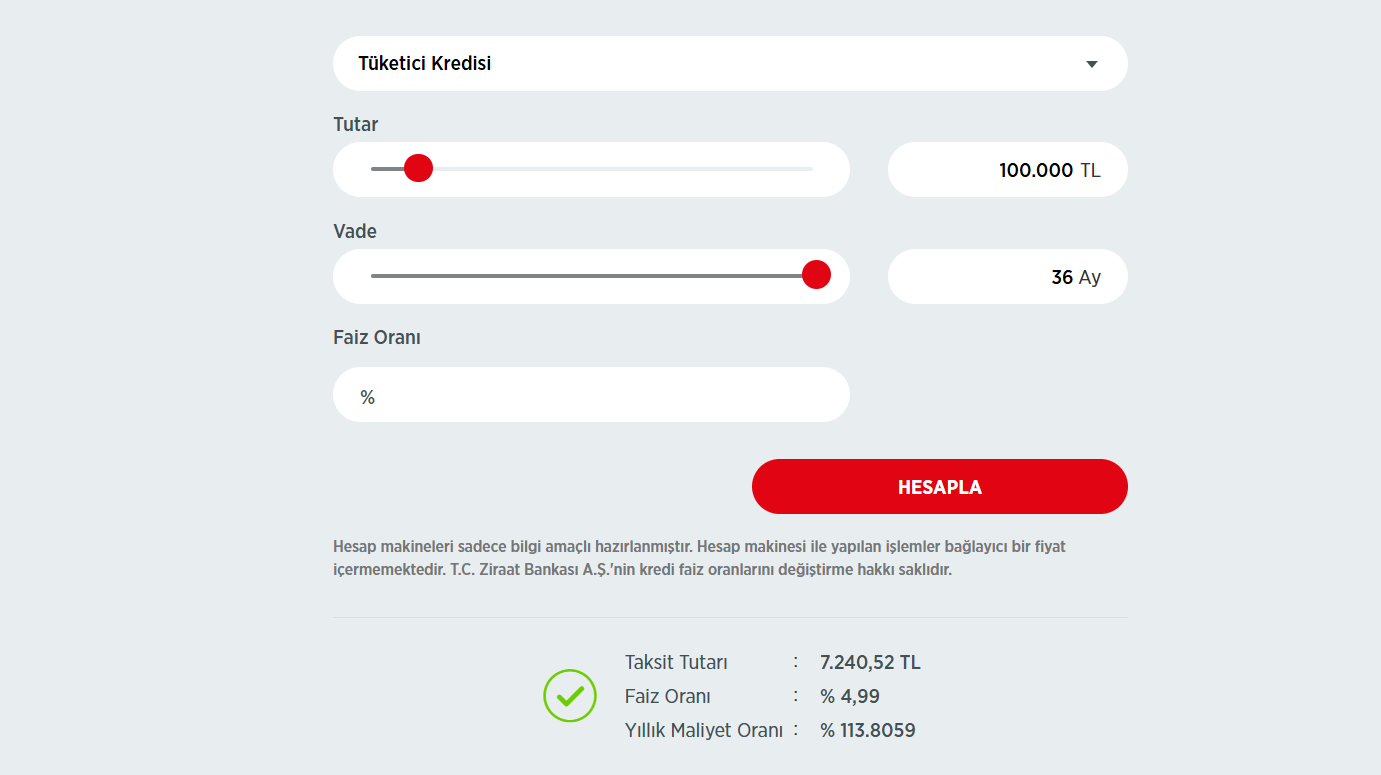Click the middle of the Vade slider track
The image size is (1381, 775).
click(592, 275)
